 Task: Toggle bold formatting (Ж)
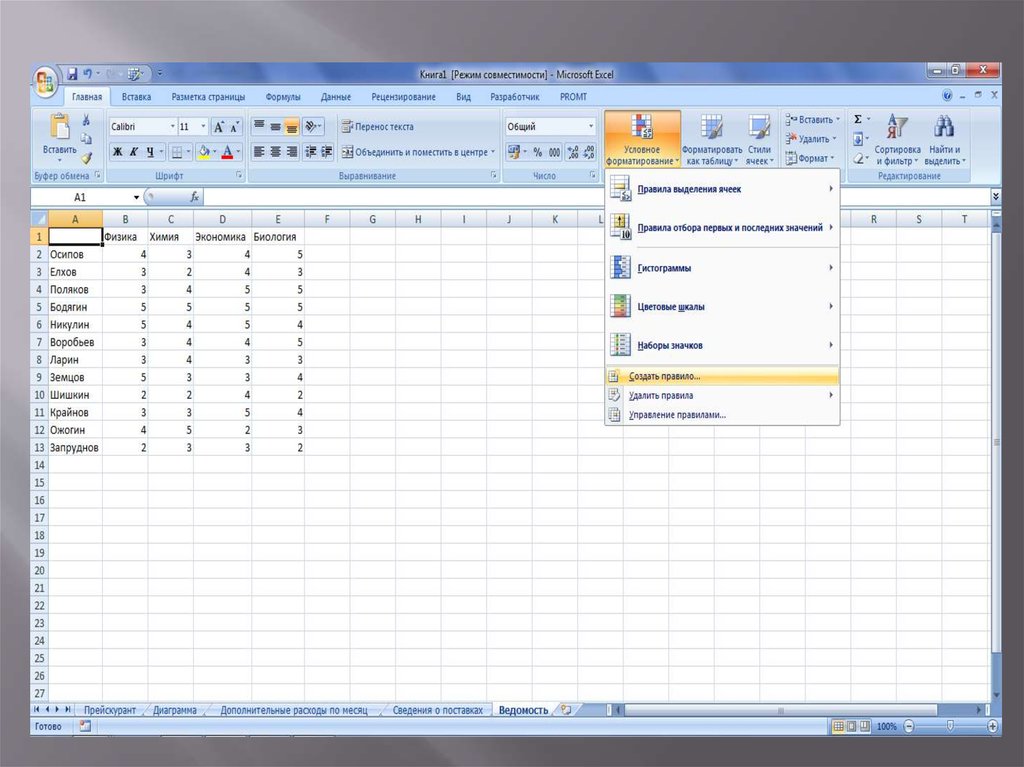pyautogui.click(x=117, y=152)
